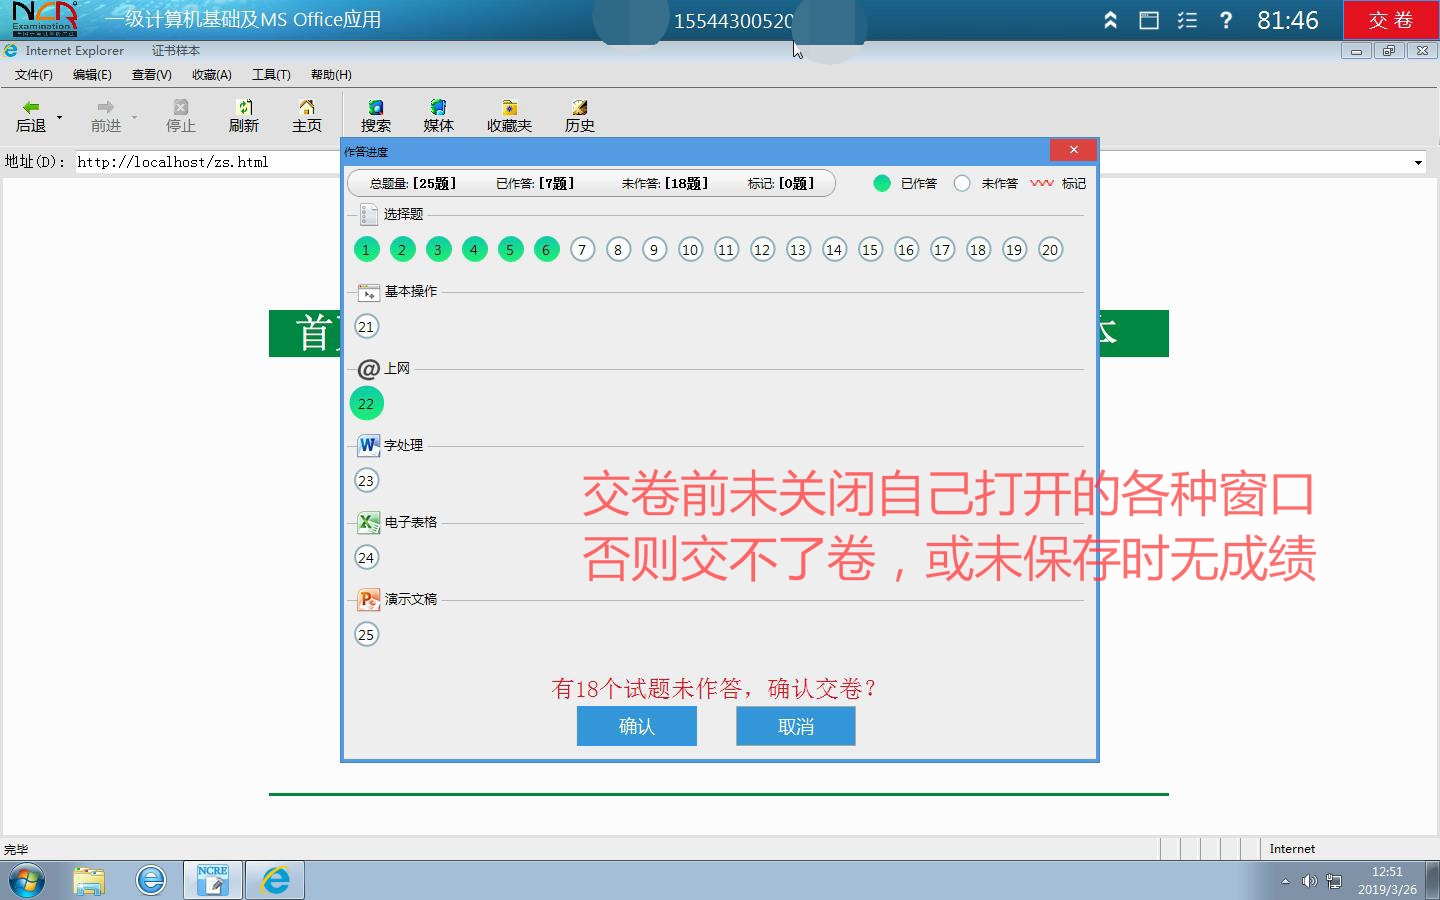Open the blue Internet Explorer taskbar icon

click(151, 881)
